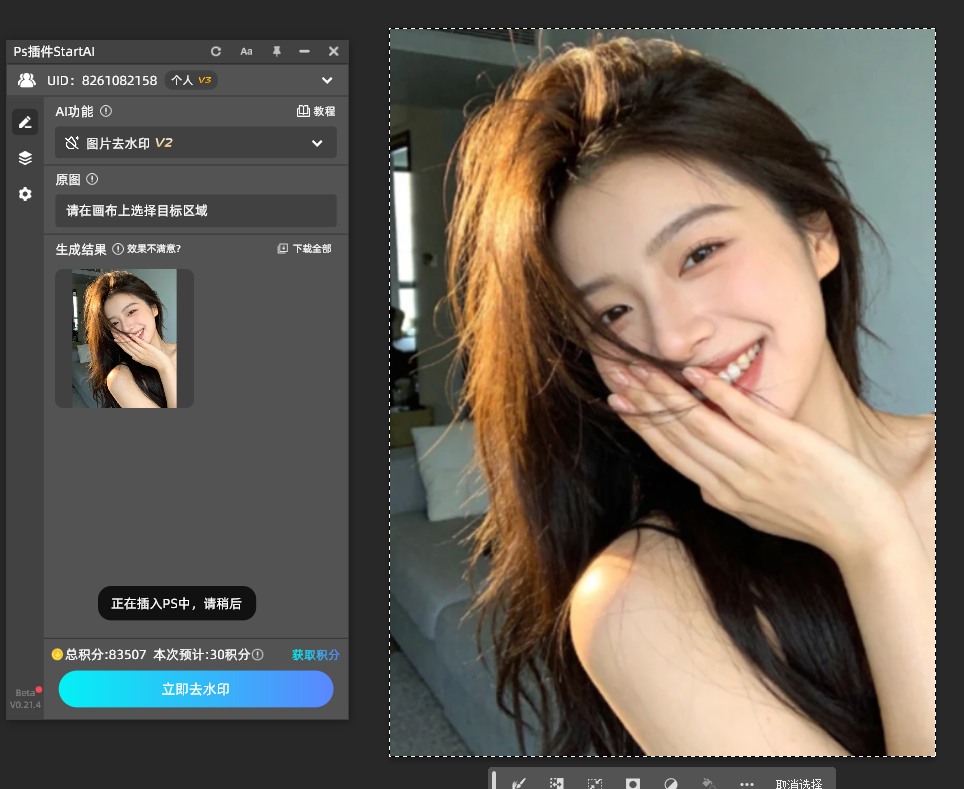
Task: Pin the StartAI plugin panel
Action: (277, 51)
